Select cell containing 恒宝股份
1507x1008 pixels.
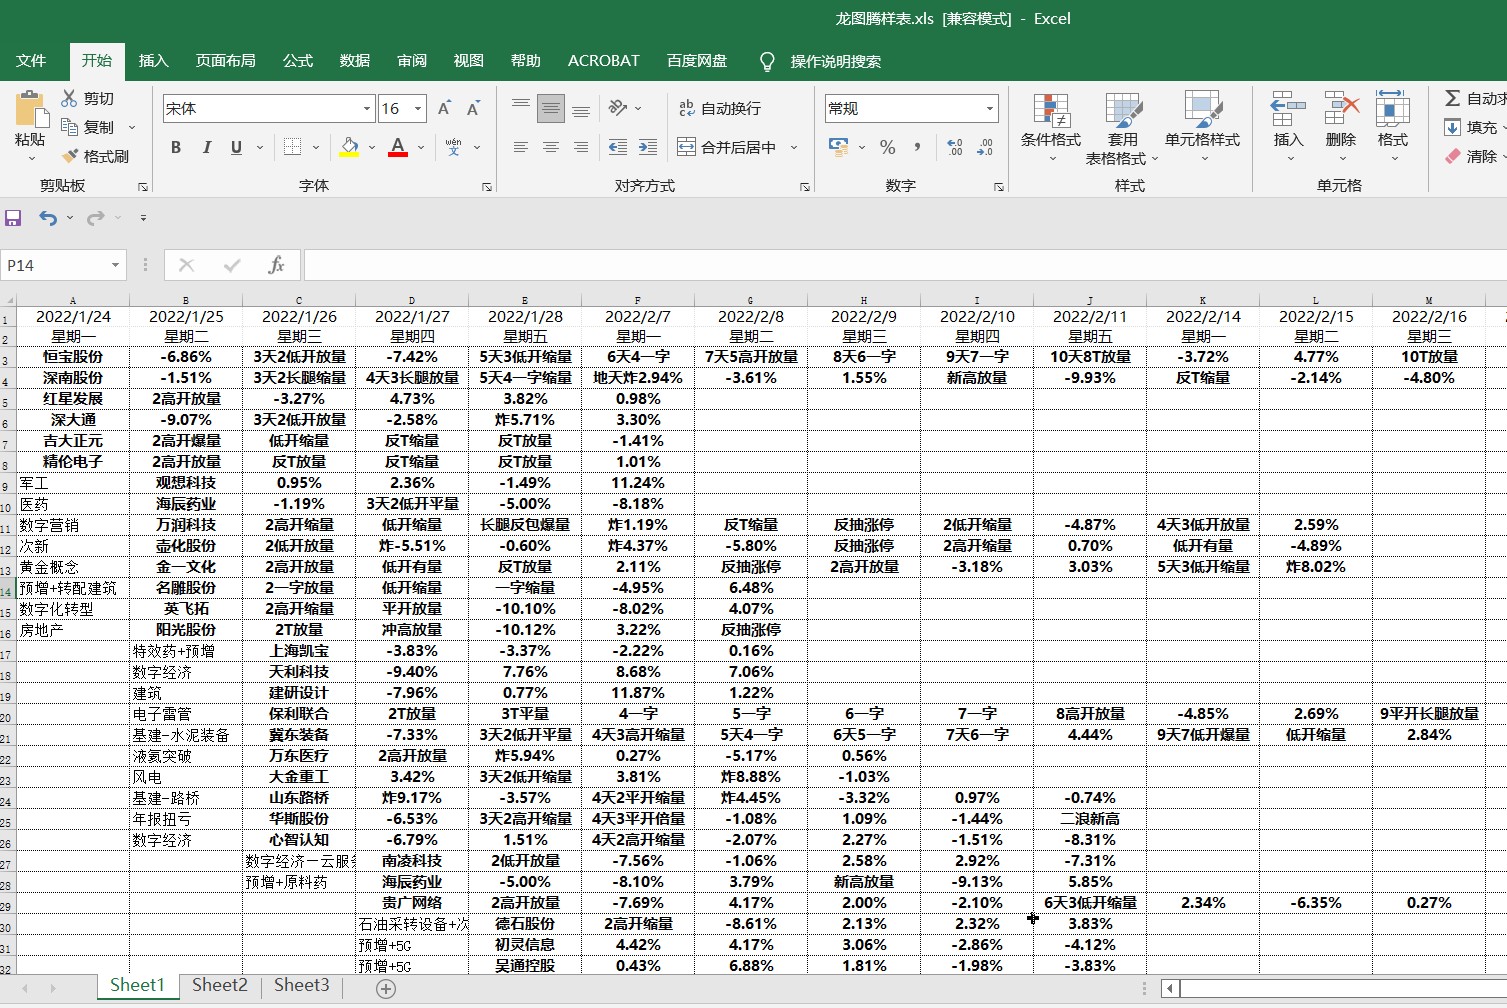click(73, 357)
